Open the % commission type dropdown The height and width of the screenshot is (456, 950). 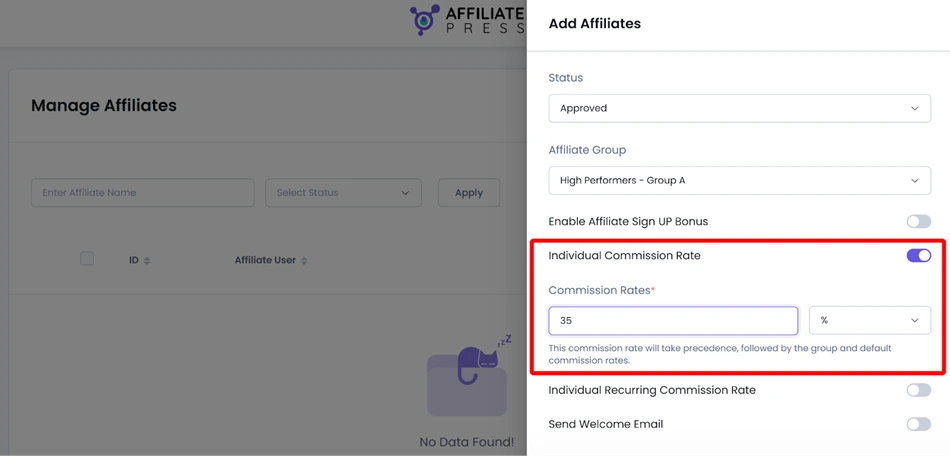point(869,320)
